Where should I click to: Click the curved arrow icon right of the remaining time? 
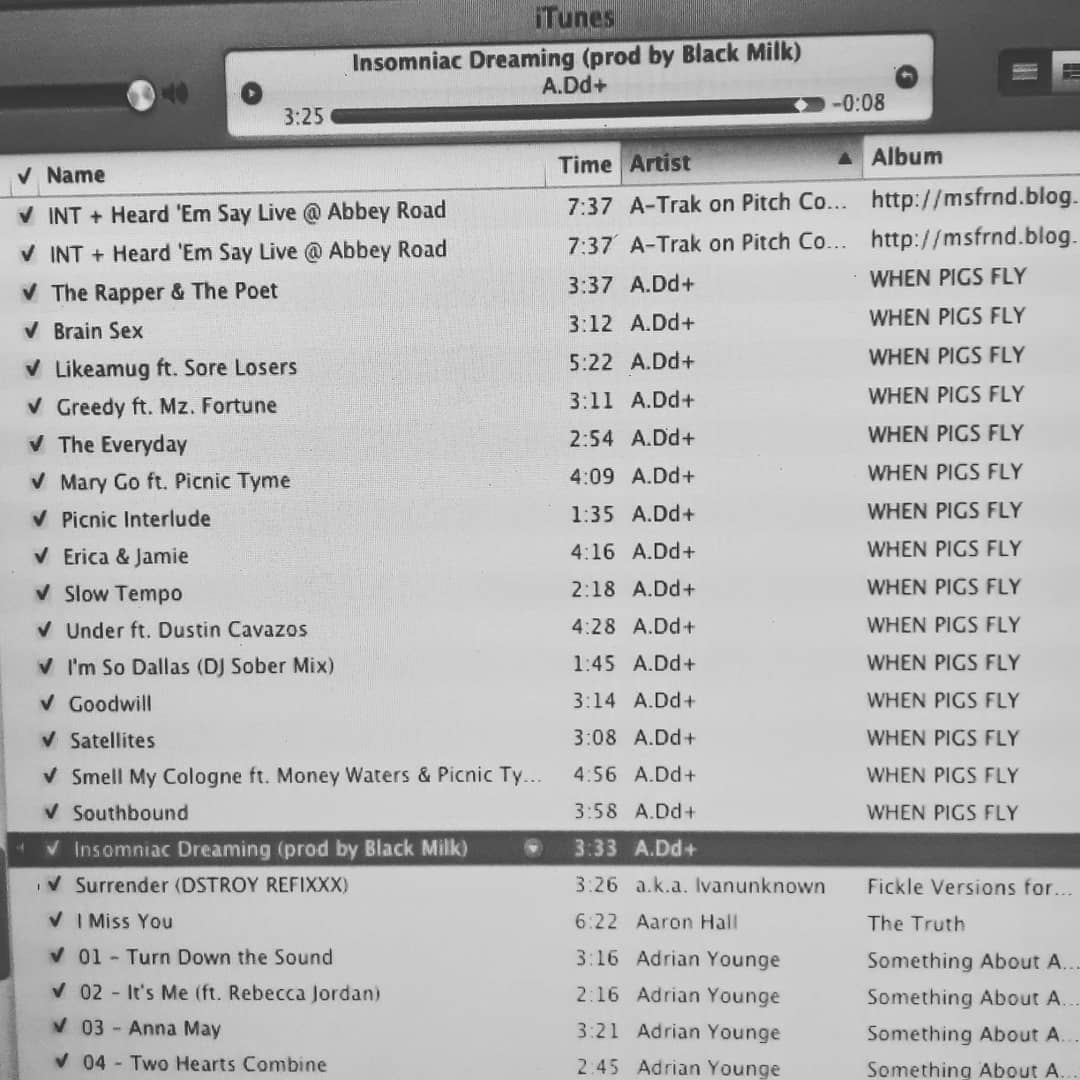click(906, 76)
